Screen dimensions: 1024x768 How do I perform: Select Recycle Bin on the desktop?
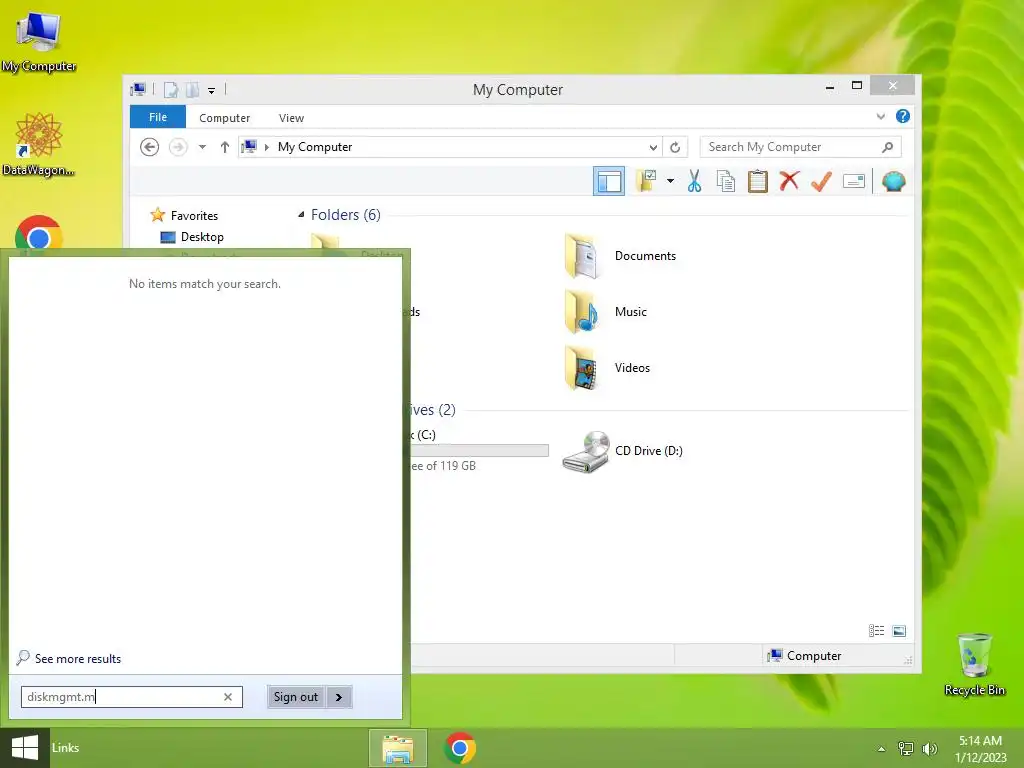(x=974, y=664)
